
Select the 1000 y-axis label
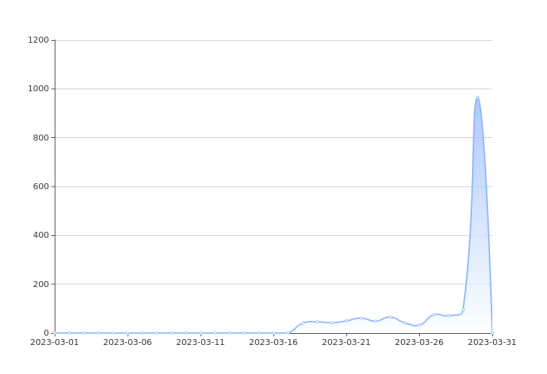(39, 89)
